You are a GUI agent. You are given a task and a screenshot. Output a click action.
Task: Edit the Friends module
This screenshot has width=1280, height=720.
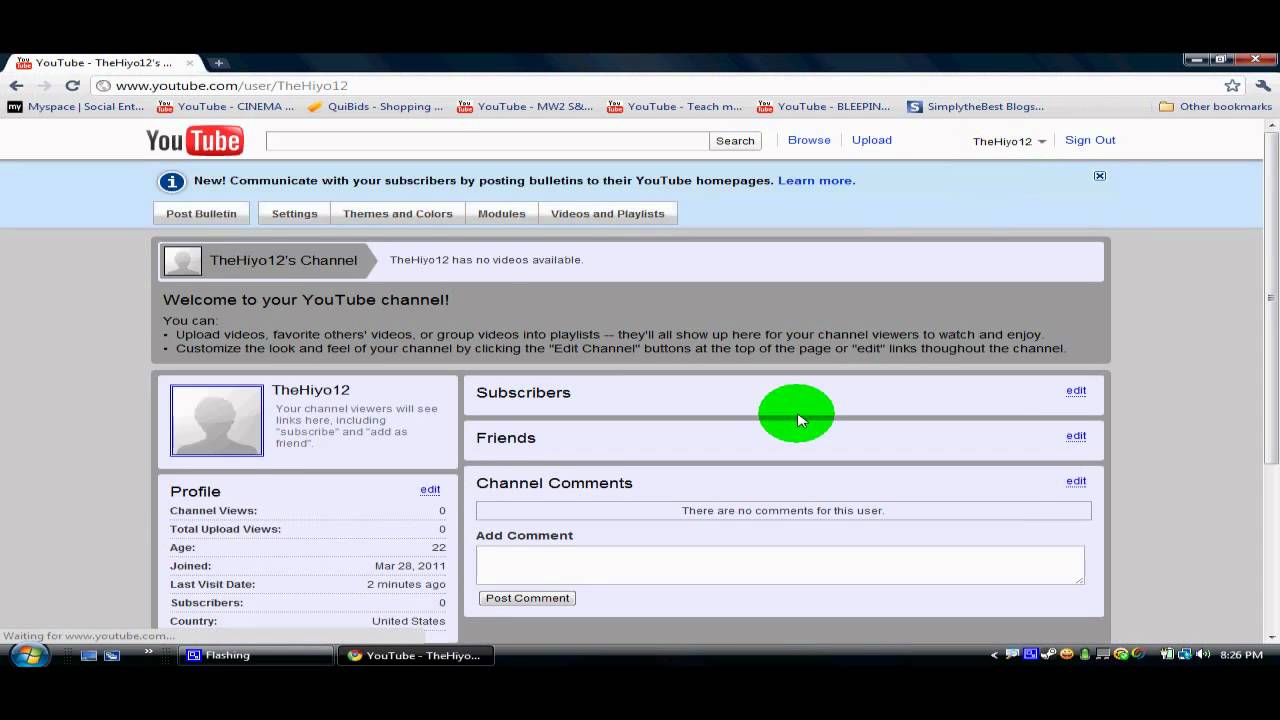(x=1076, y=435)
